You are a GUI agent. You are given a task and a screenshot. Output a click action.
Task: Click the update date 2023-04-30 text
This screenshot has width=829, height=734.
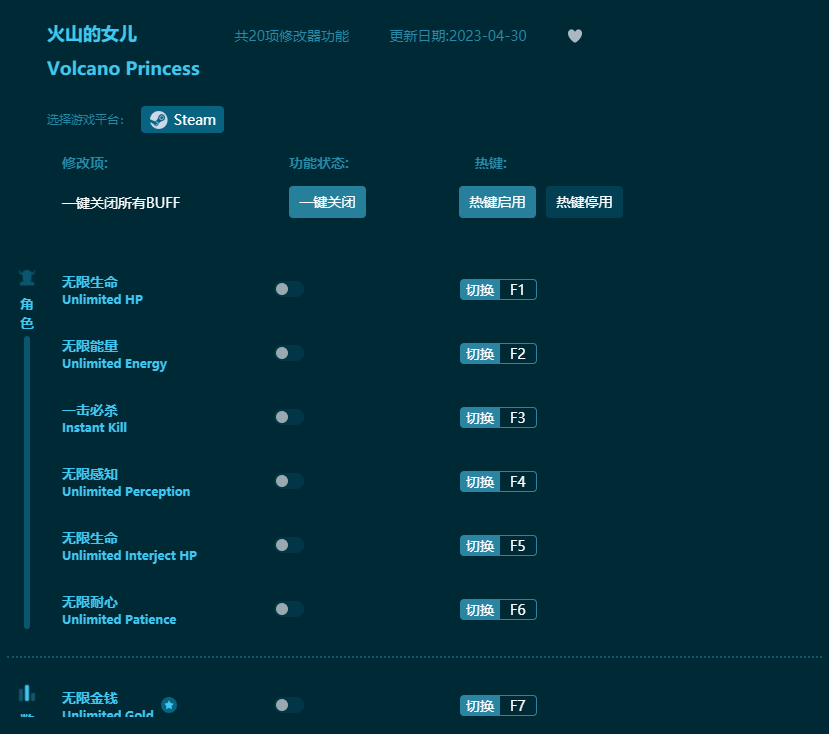[x=458, y=36]
